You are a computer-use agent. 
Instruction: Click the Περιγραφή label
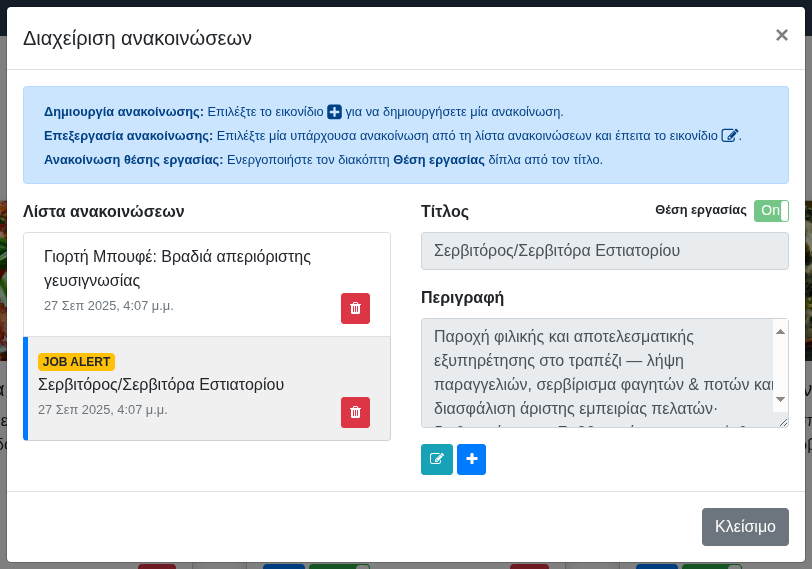click(x=462, y=298)
